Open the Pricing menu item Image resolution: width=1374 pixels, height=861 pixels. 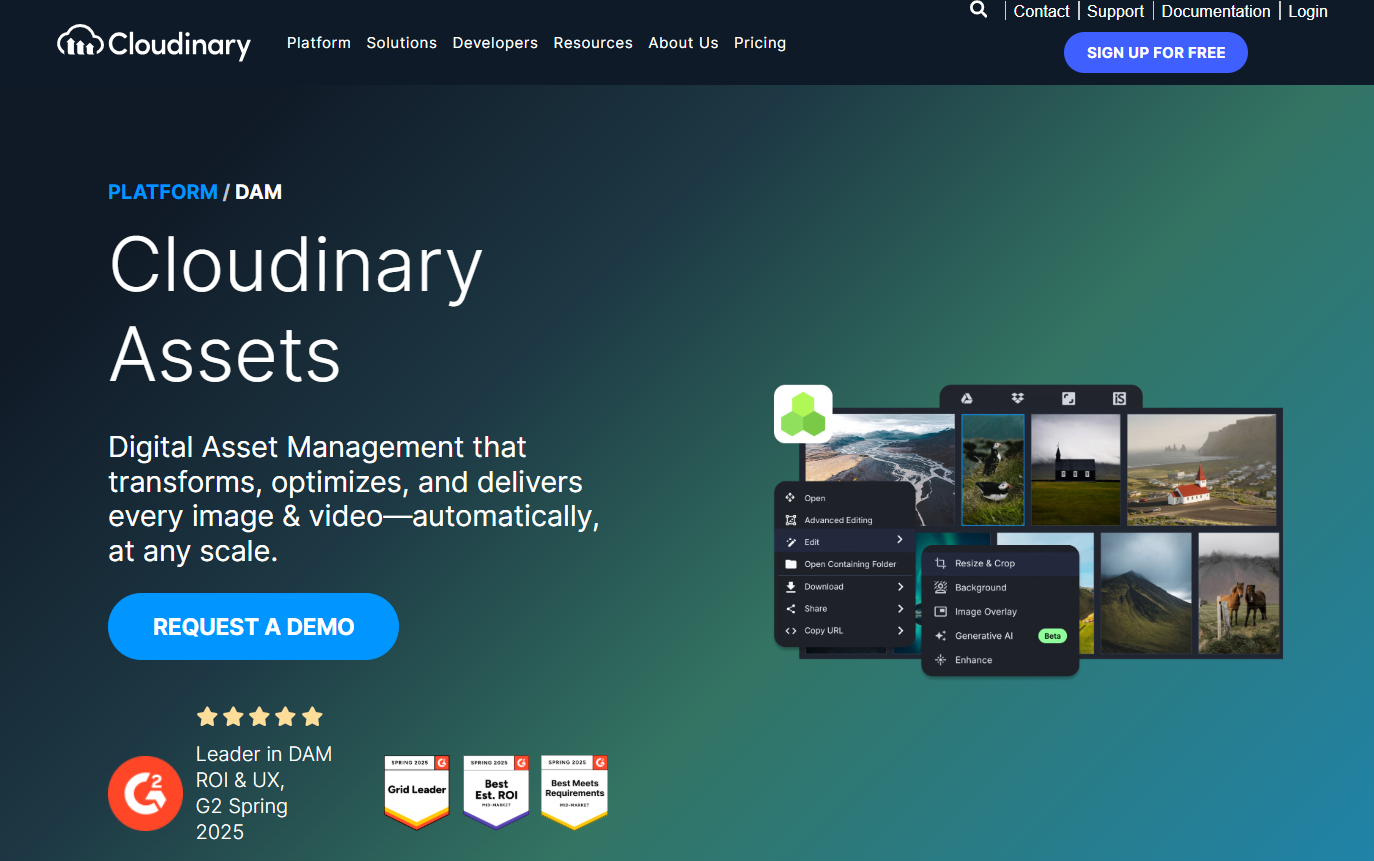tap(759, 43)
